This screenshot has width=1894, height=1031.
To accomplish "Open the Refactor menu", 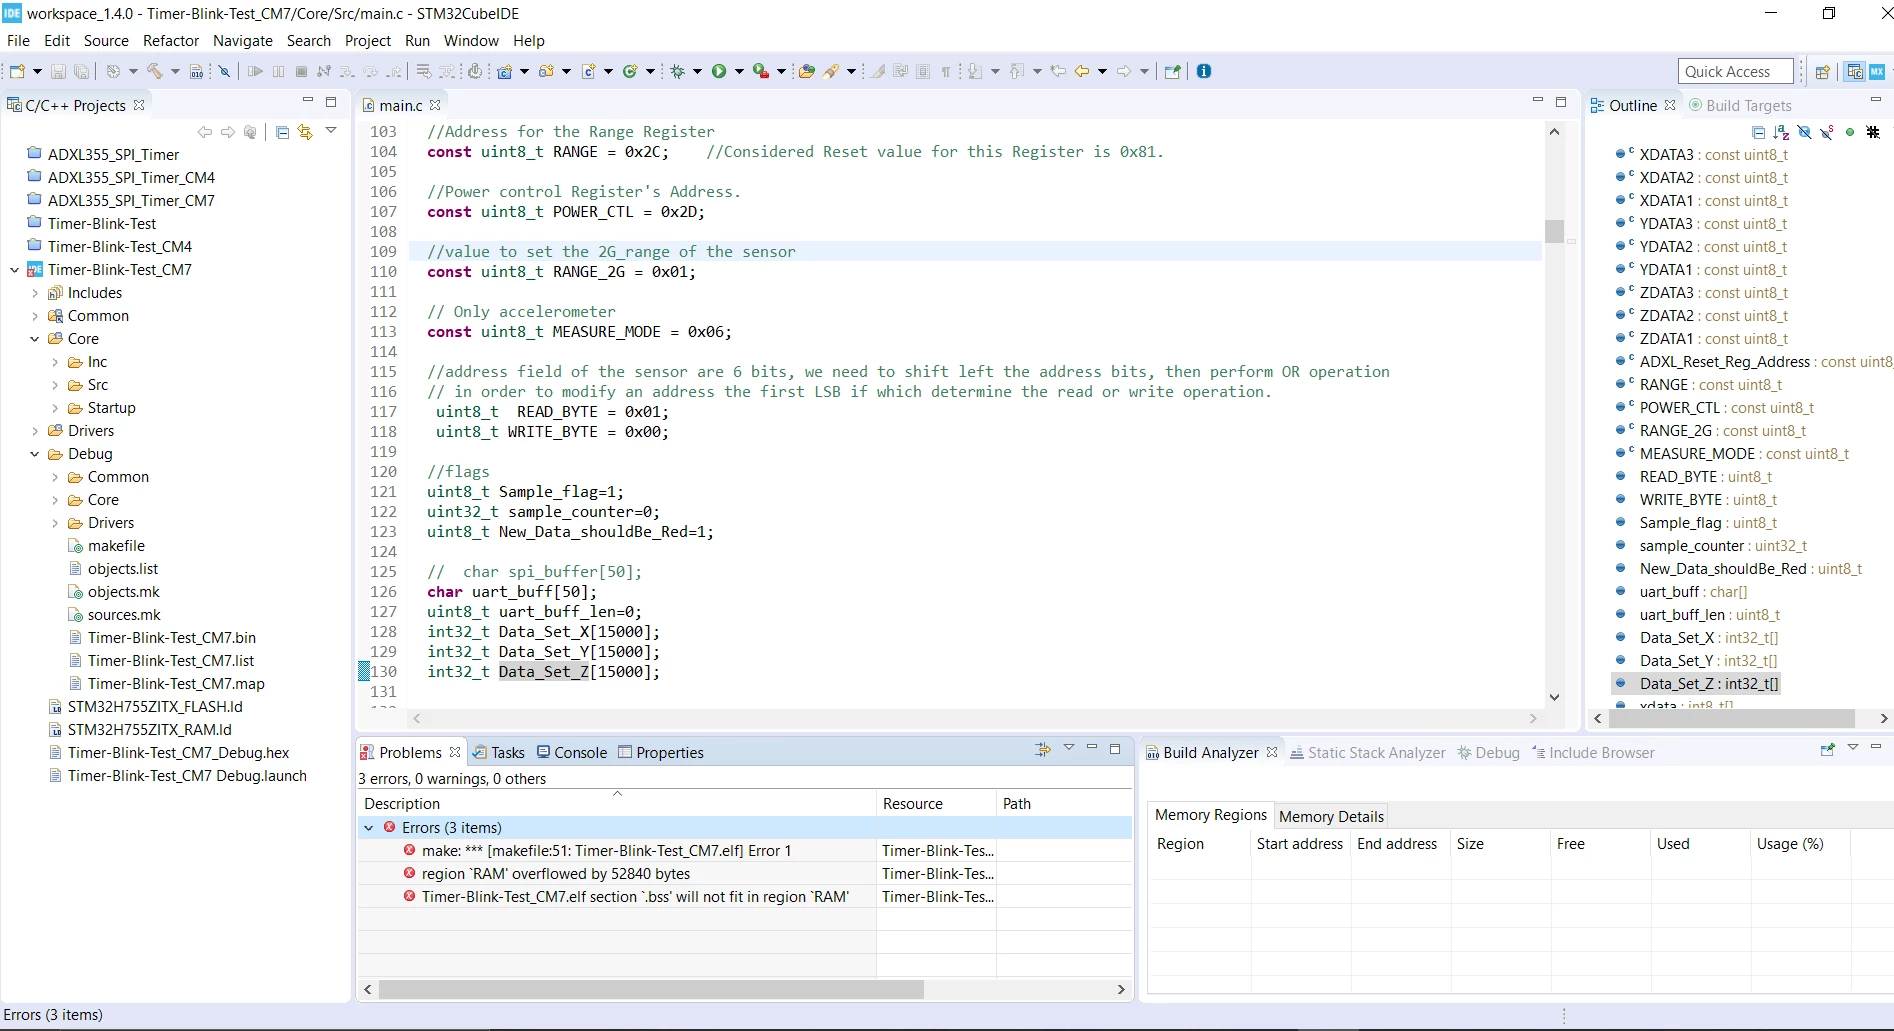I will point(171,41).
